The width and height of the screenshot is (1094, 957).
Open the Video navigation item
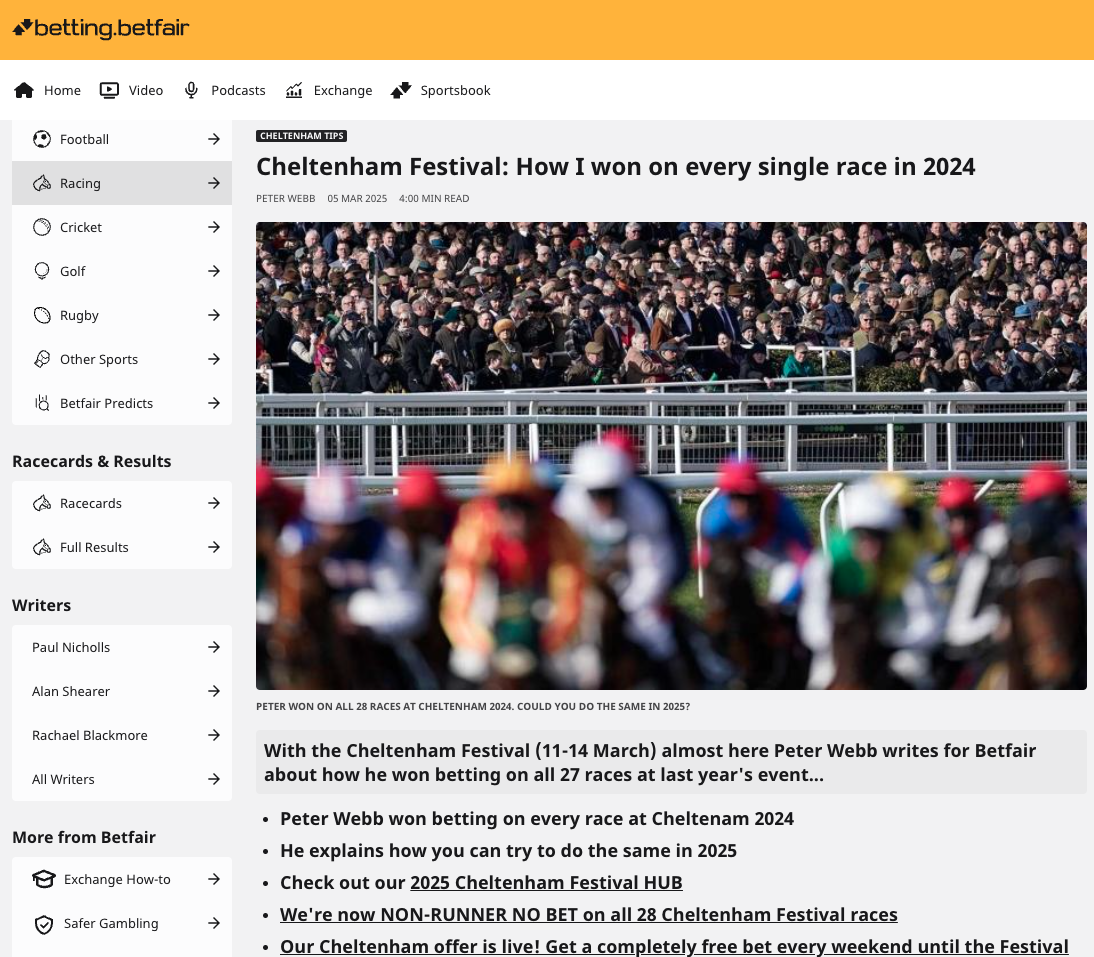point(131,90)
